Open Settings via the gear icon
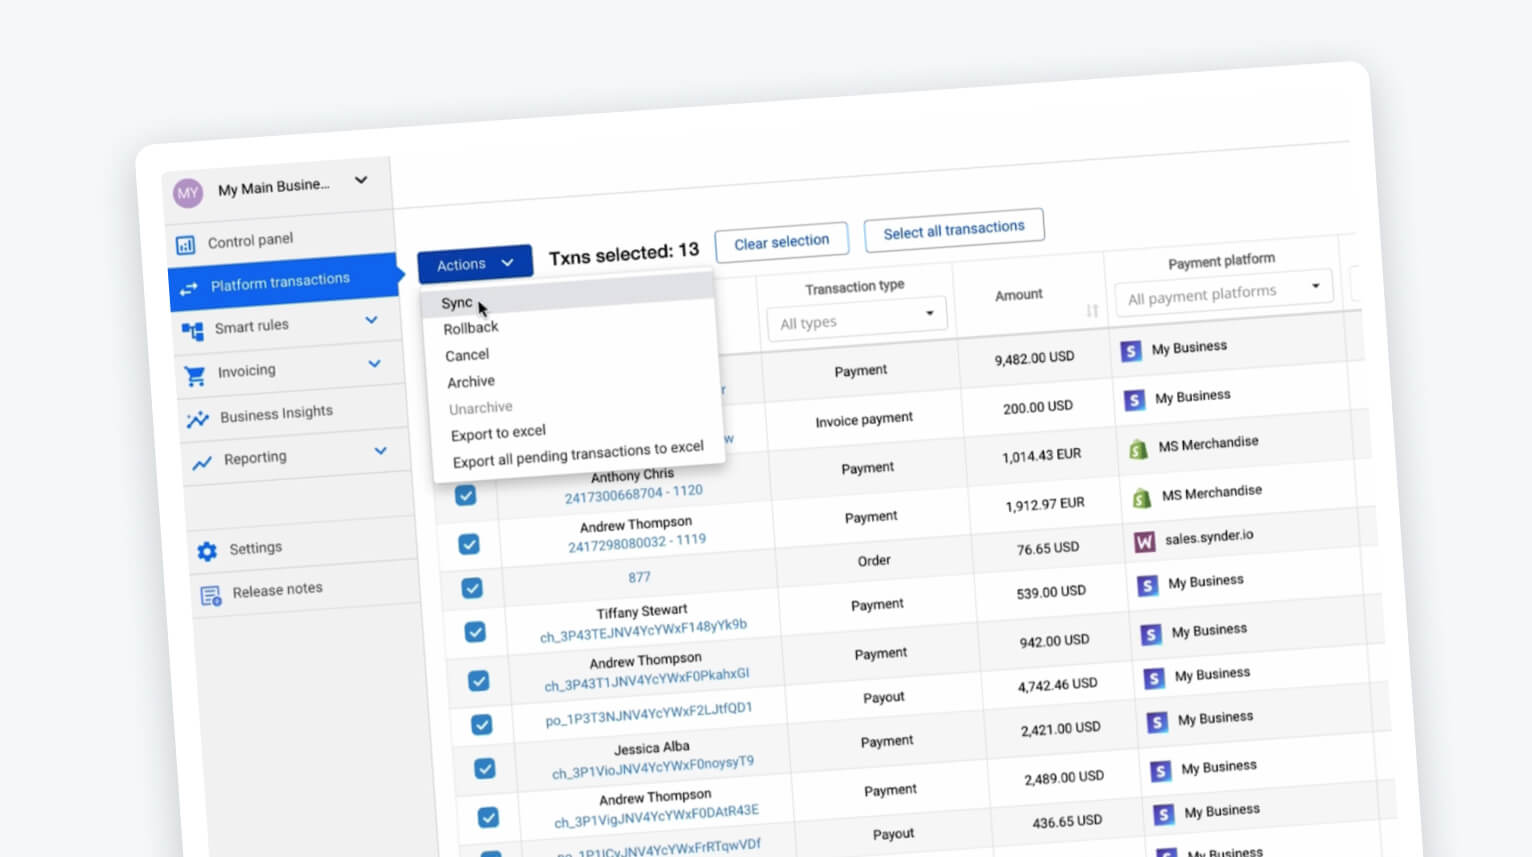Viewport: 1532px width, 857px height. (x=207, y=551)
